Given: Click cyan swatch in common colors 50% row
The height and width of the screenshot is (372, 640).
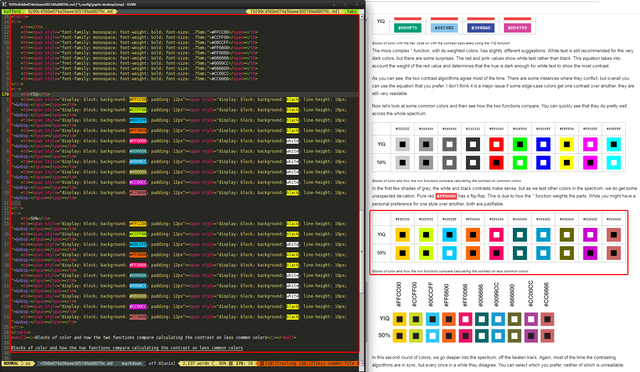Looking at the screenshot, I should click(613, 163).
